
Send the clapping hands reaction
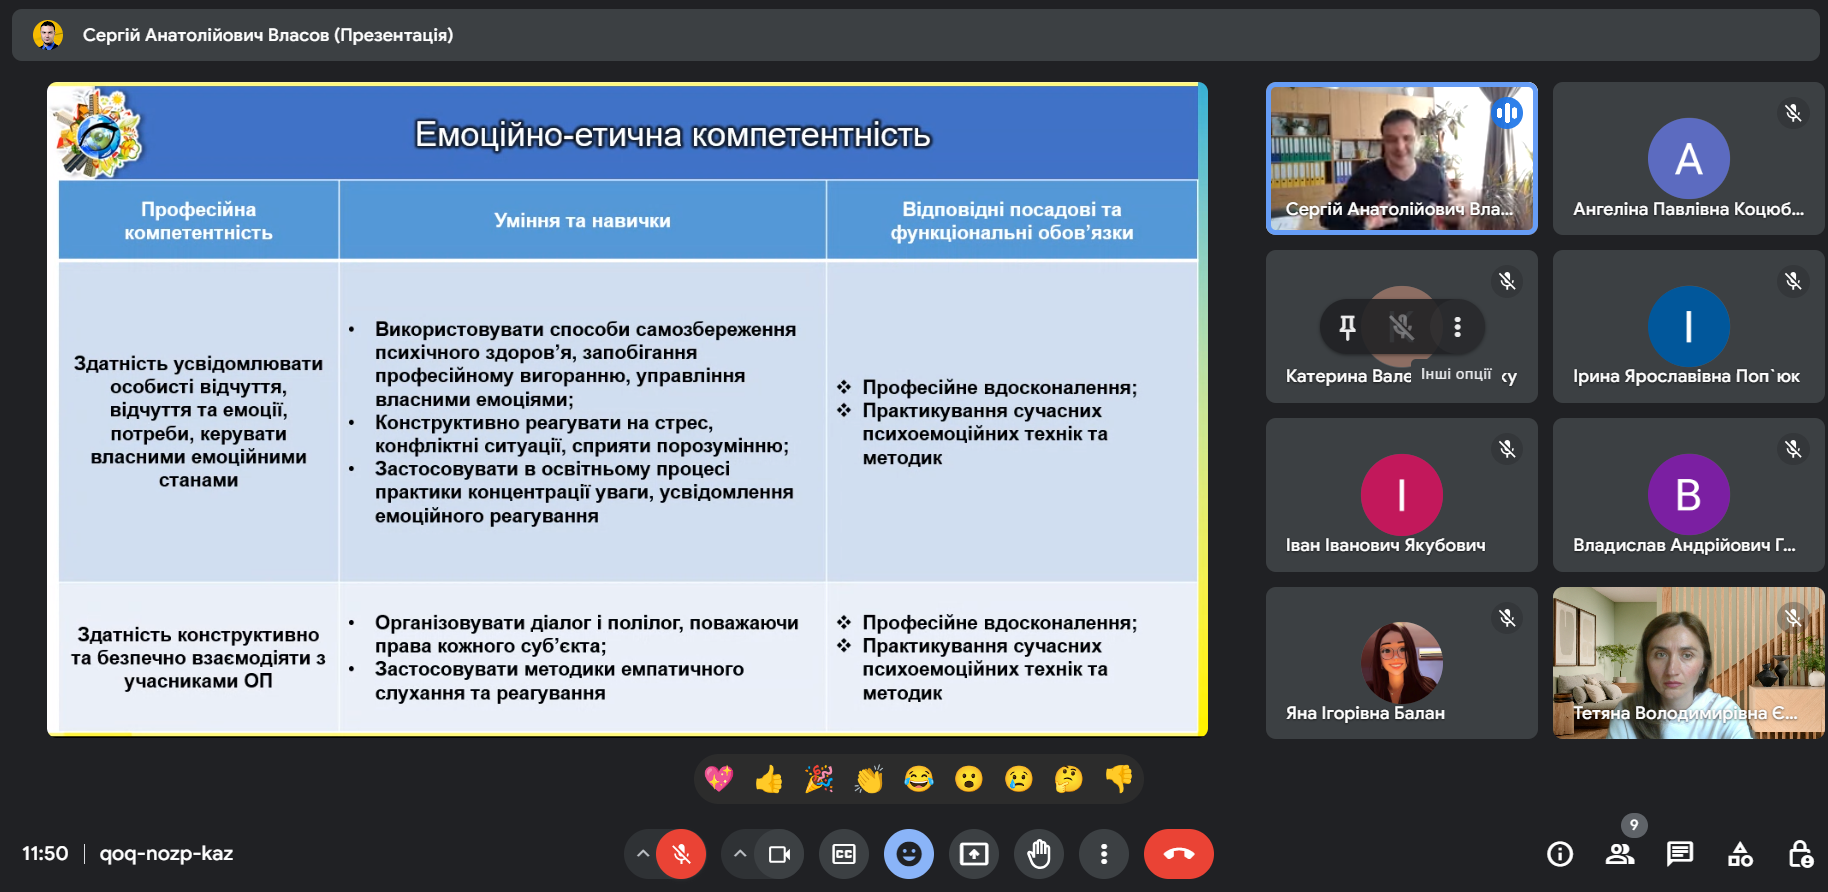point(869,779)
